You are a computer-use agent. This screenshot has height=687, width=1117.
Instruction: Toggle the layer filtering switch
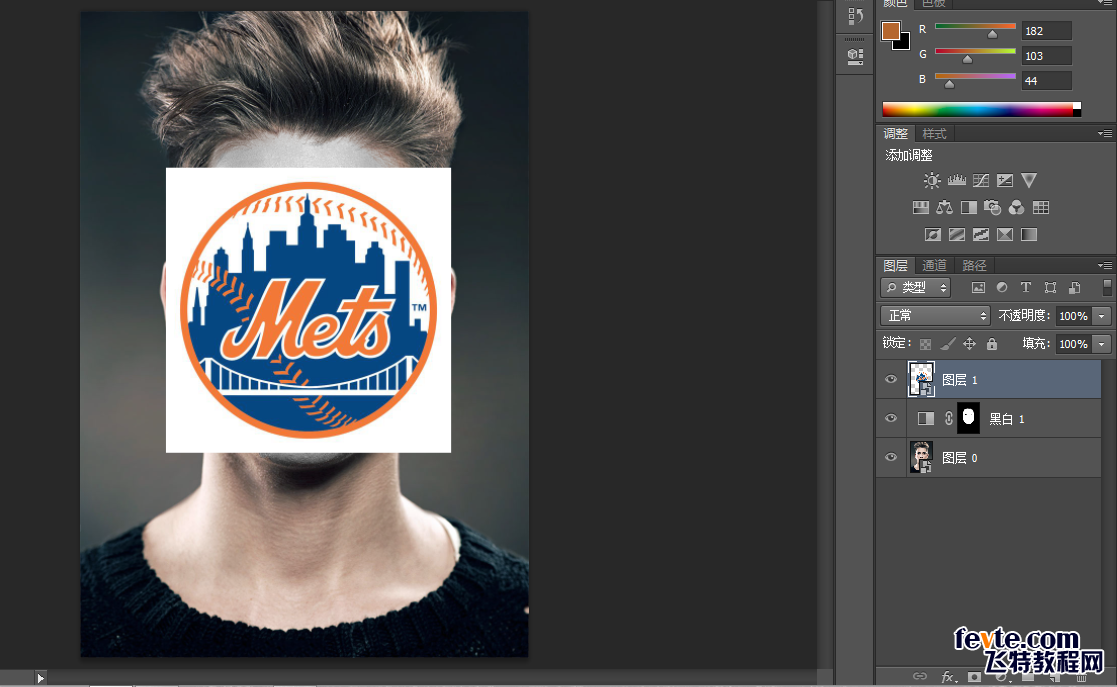(1106, 287)
